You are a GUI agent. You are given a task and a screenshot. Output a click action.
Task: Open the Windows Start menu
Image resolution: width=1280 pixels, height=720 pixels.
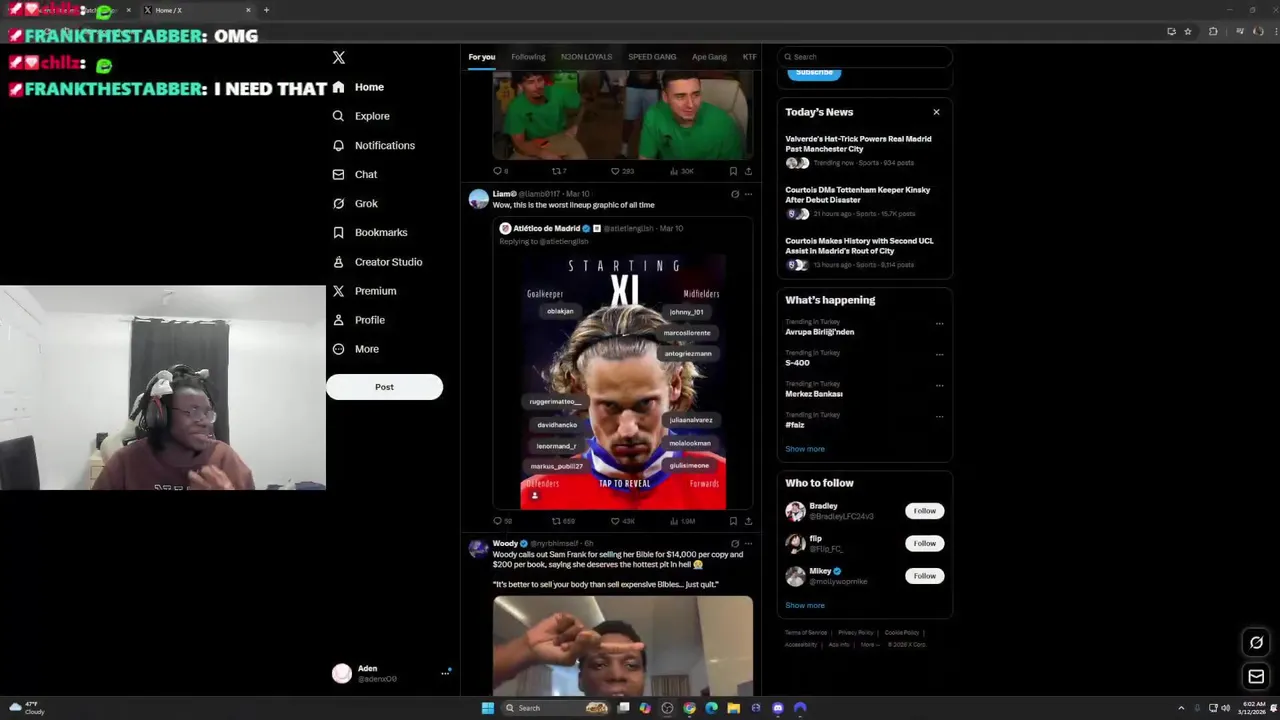click(x=488, y=708)
